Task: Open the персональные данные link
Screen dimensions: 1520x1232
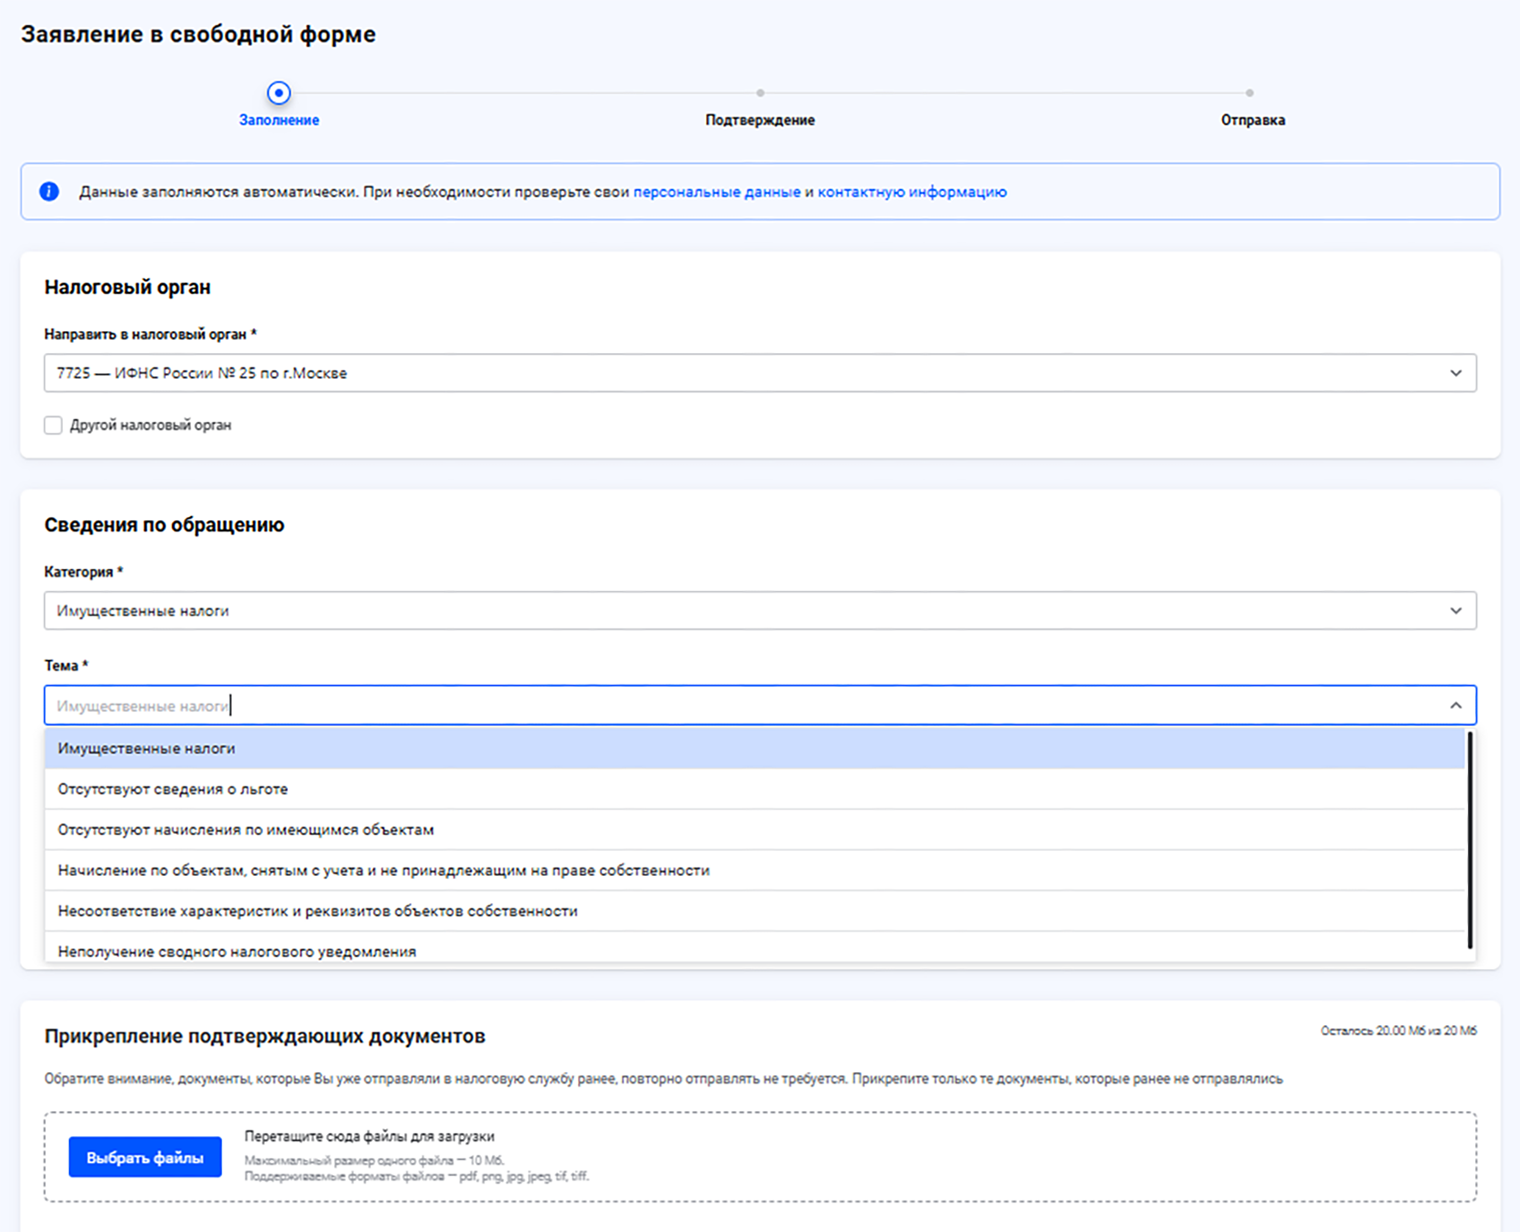Action: [x=717, y=192]
